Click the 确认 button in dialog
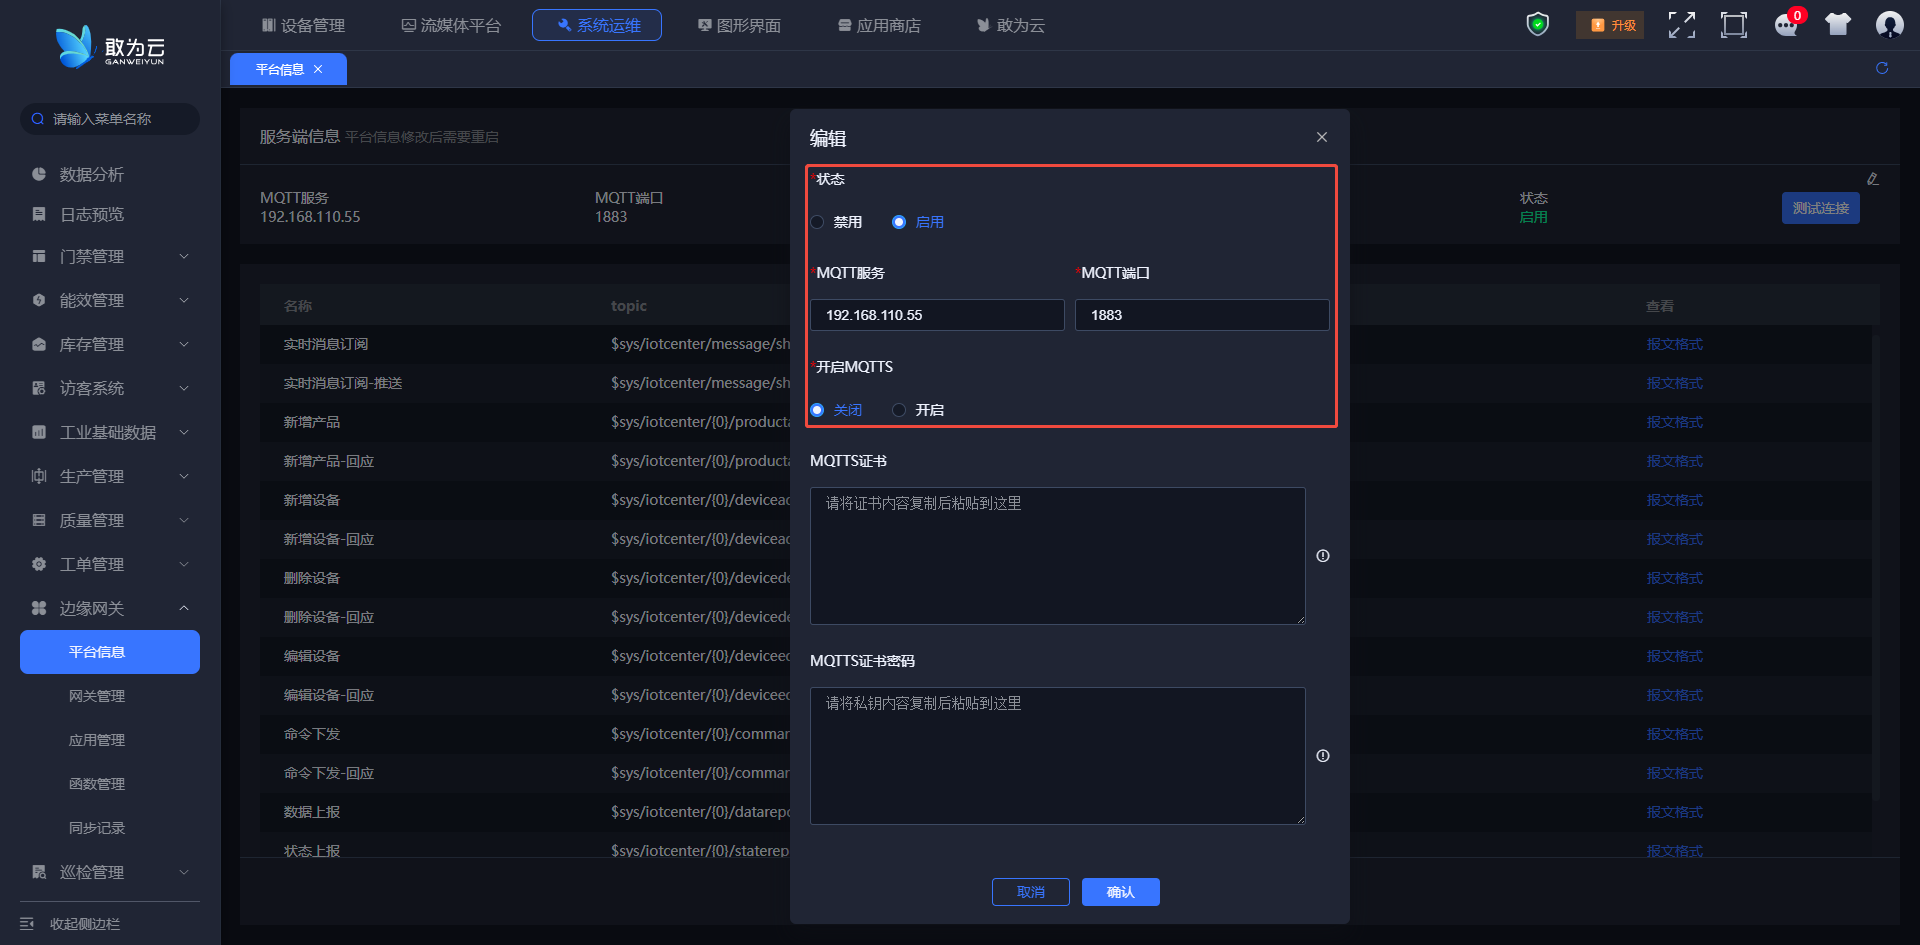 pos(1120,892)
